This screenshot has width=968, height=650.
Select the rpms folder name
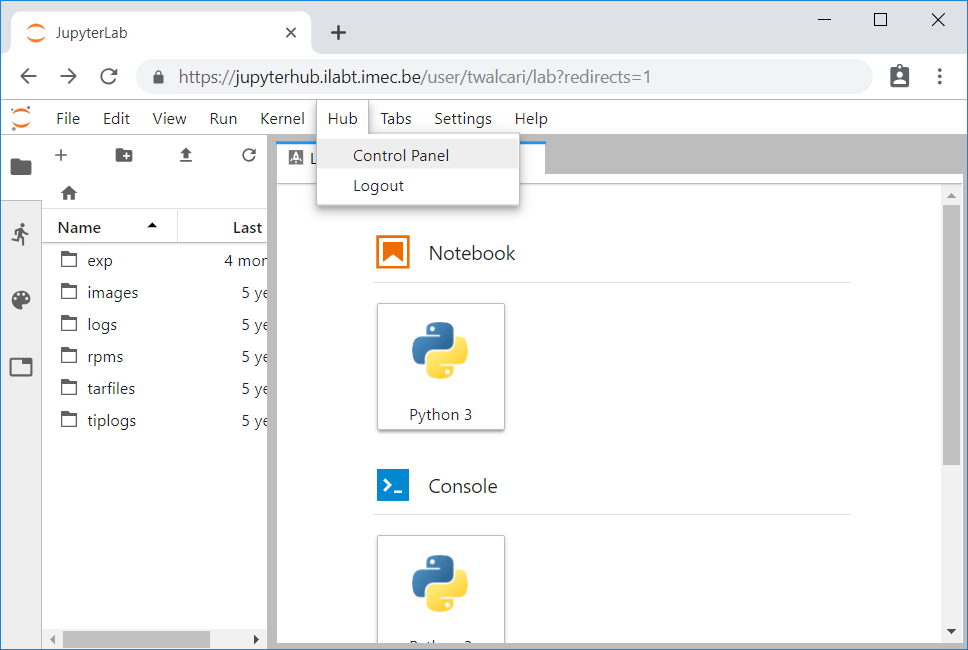105,357
